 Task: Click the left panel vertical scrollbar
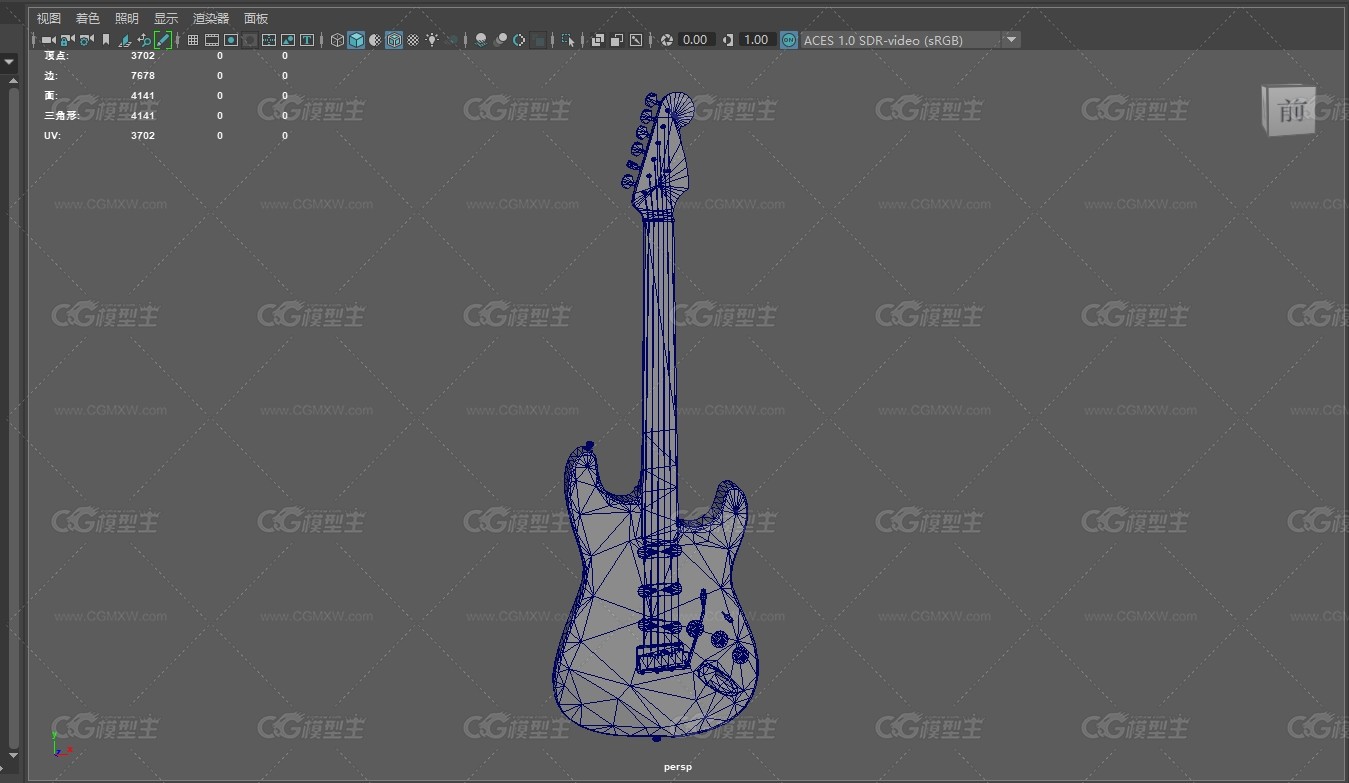coord(14,420)
